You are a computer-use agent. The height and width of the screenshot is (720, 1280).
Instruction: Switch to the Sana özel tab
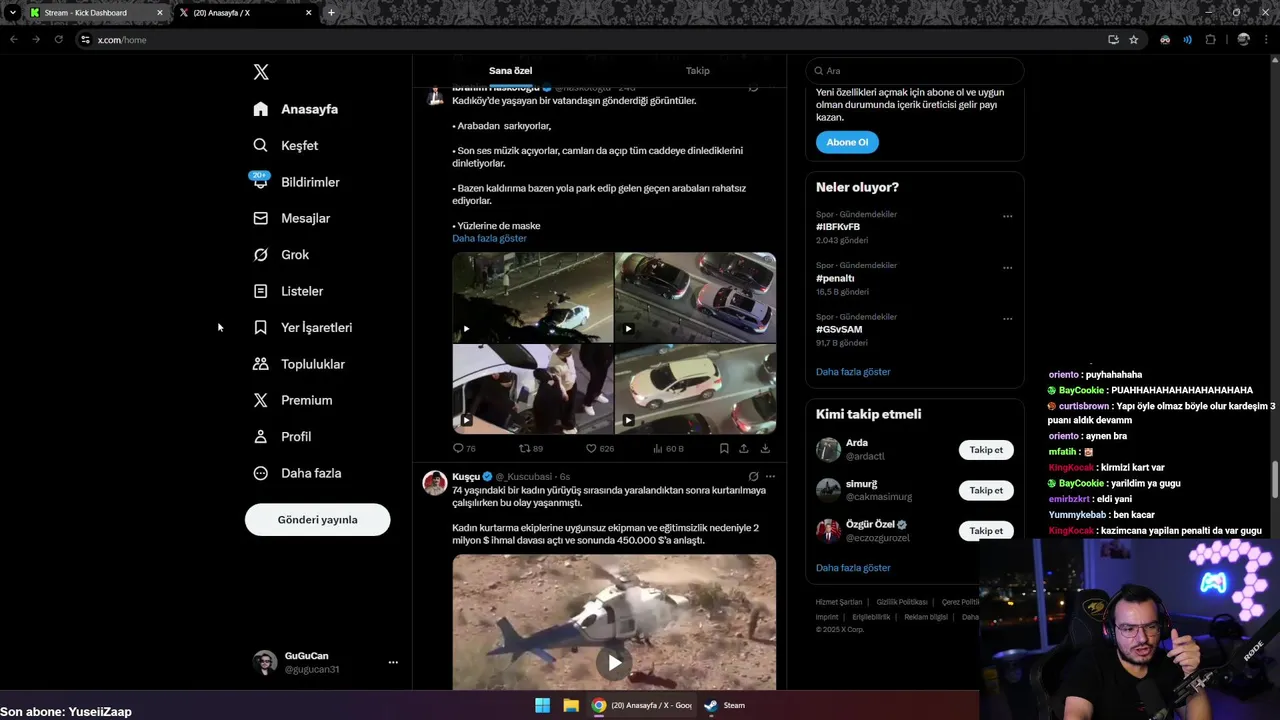[510, 71]
